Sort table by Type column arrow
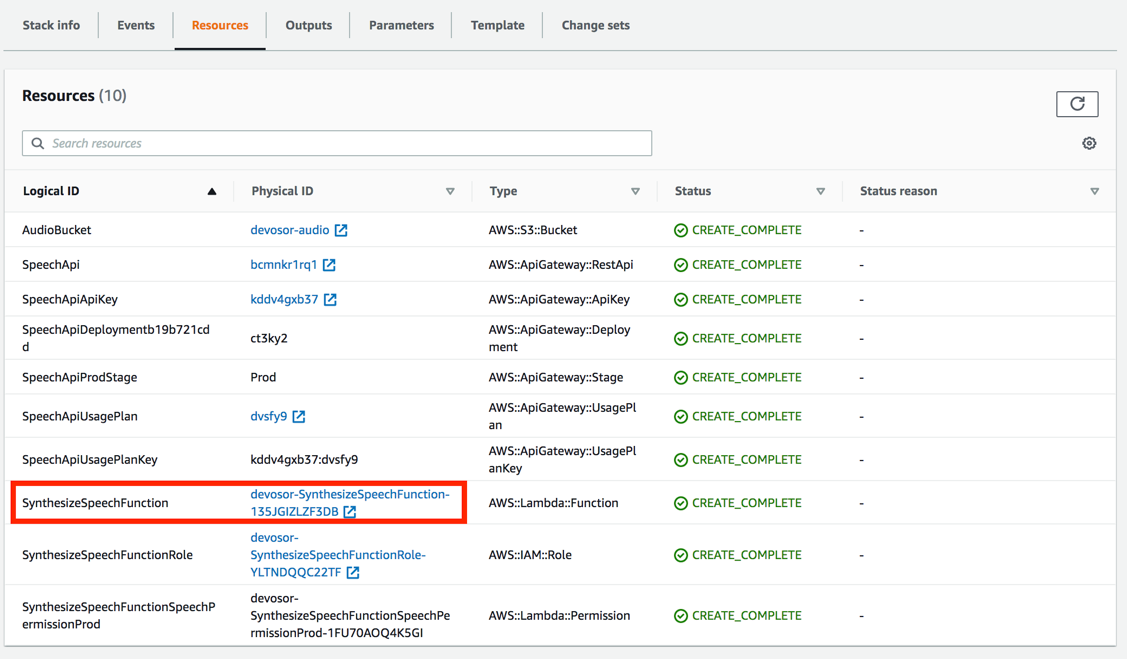Viewport: 1127px width, 659px height. [635, 191]
